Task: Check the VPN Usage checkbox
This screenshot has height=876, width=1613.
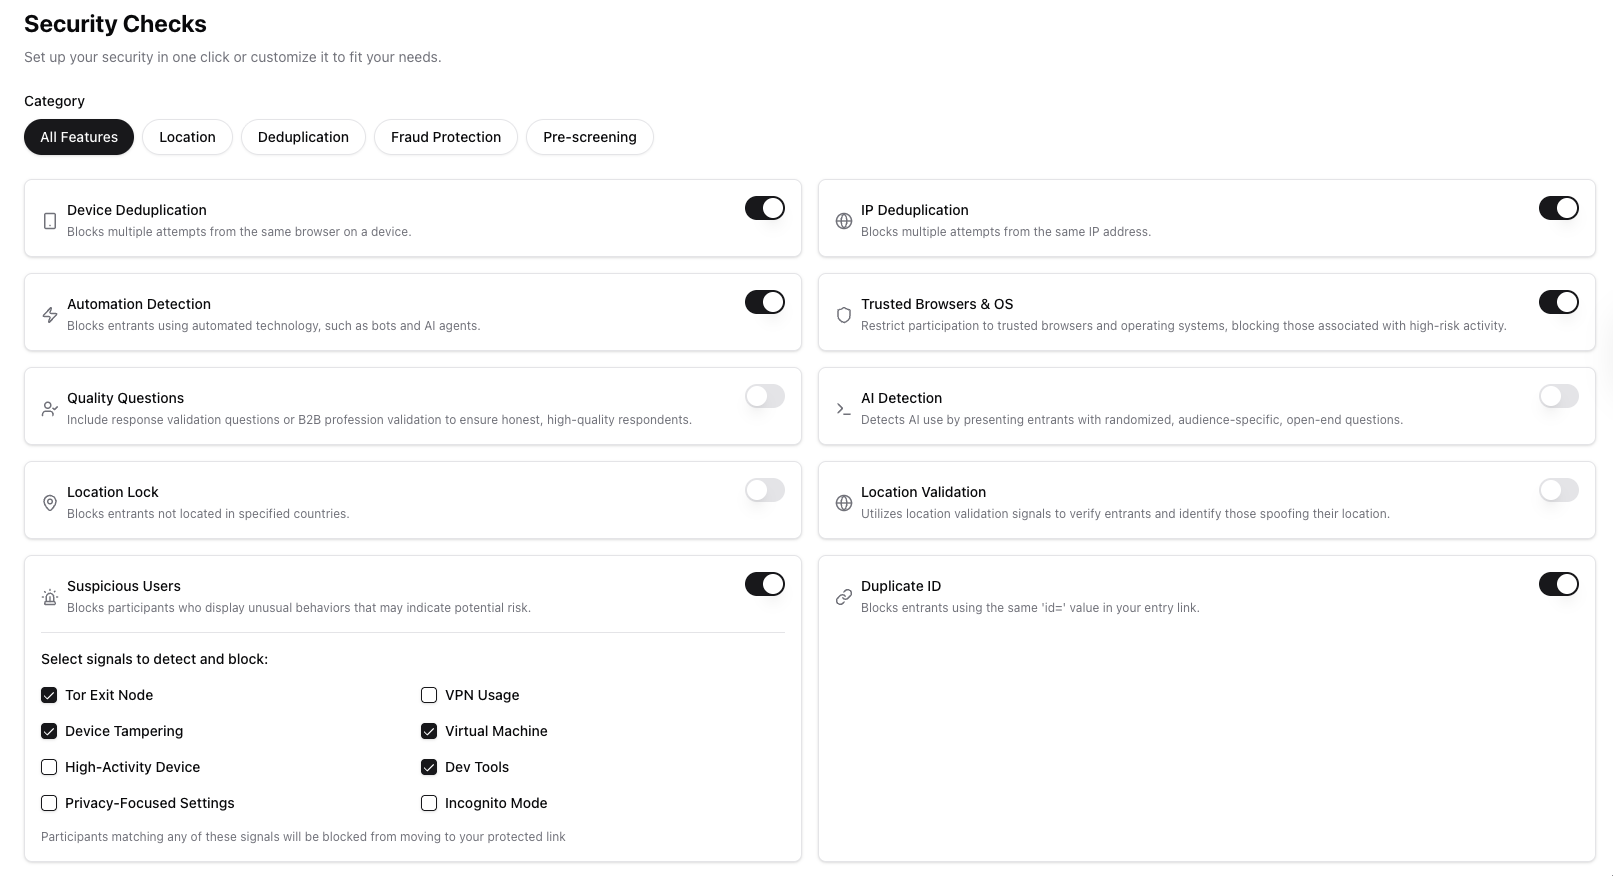Action: (x=429, y=695)
